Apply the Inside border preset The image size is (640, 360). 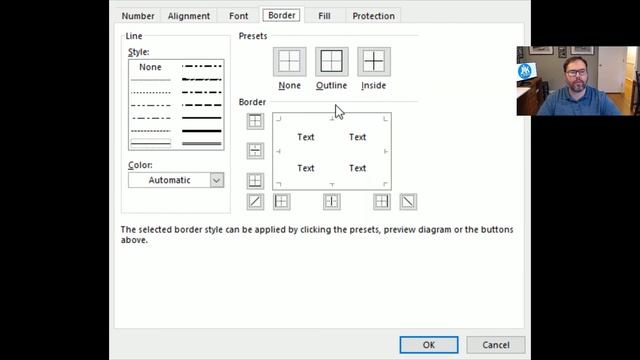pyautogui.click(x=374, y=62)
